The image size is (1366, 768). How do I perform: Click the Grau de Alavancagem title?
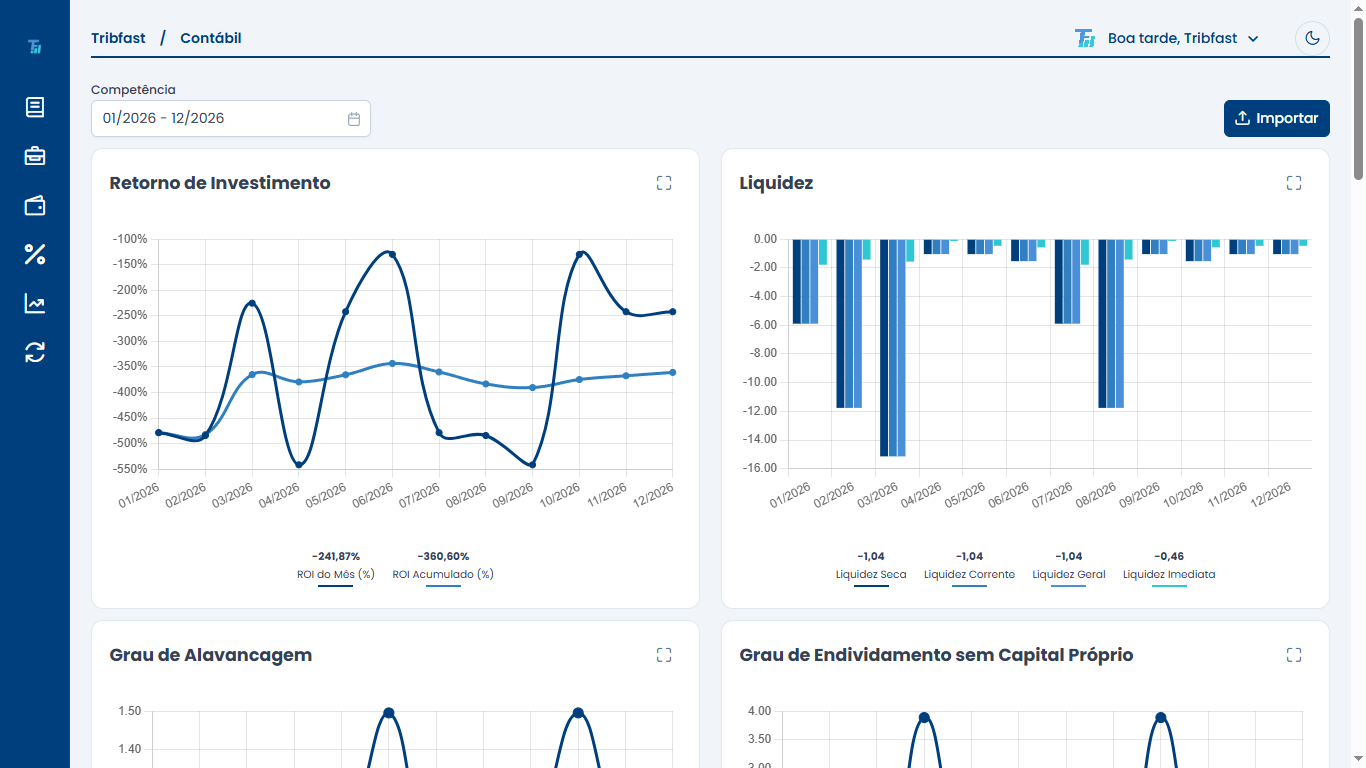coord(211,655)
